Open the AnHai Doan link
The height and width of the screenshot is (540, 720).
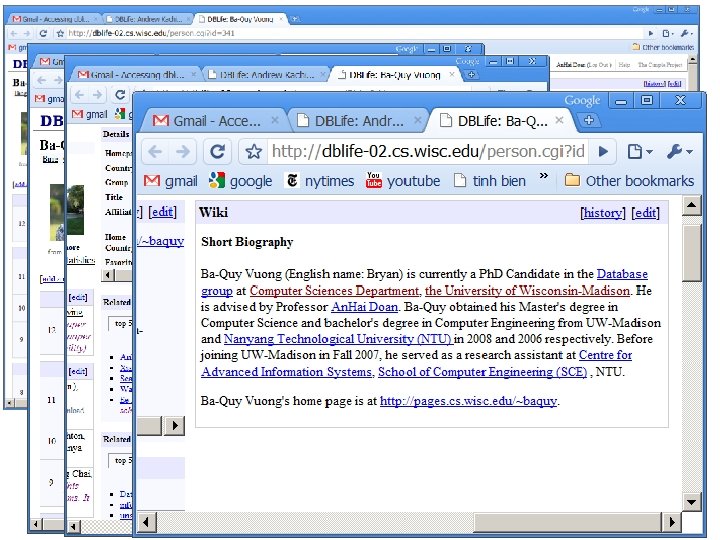point(365,307)
